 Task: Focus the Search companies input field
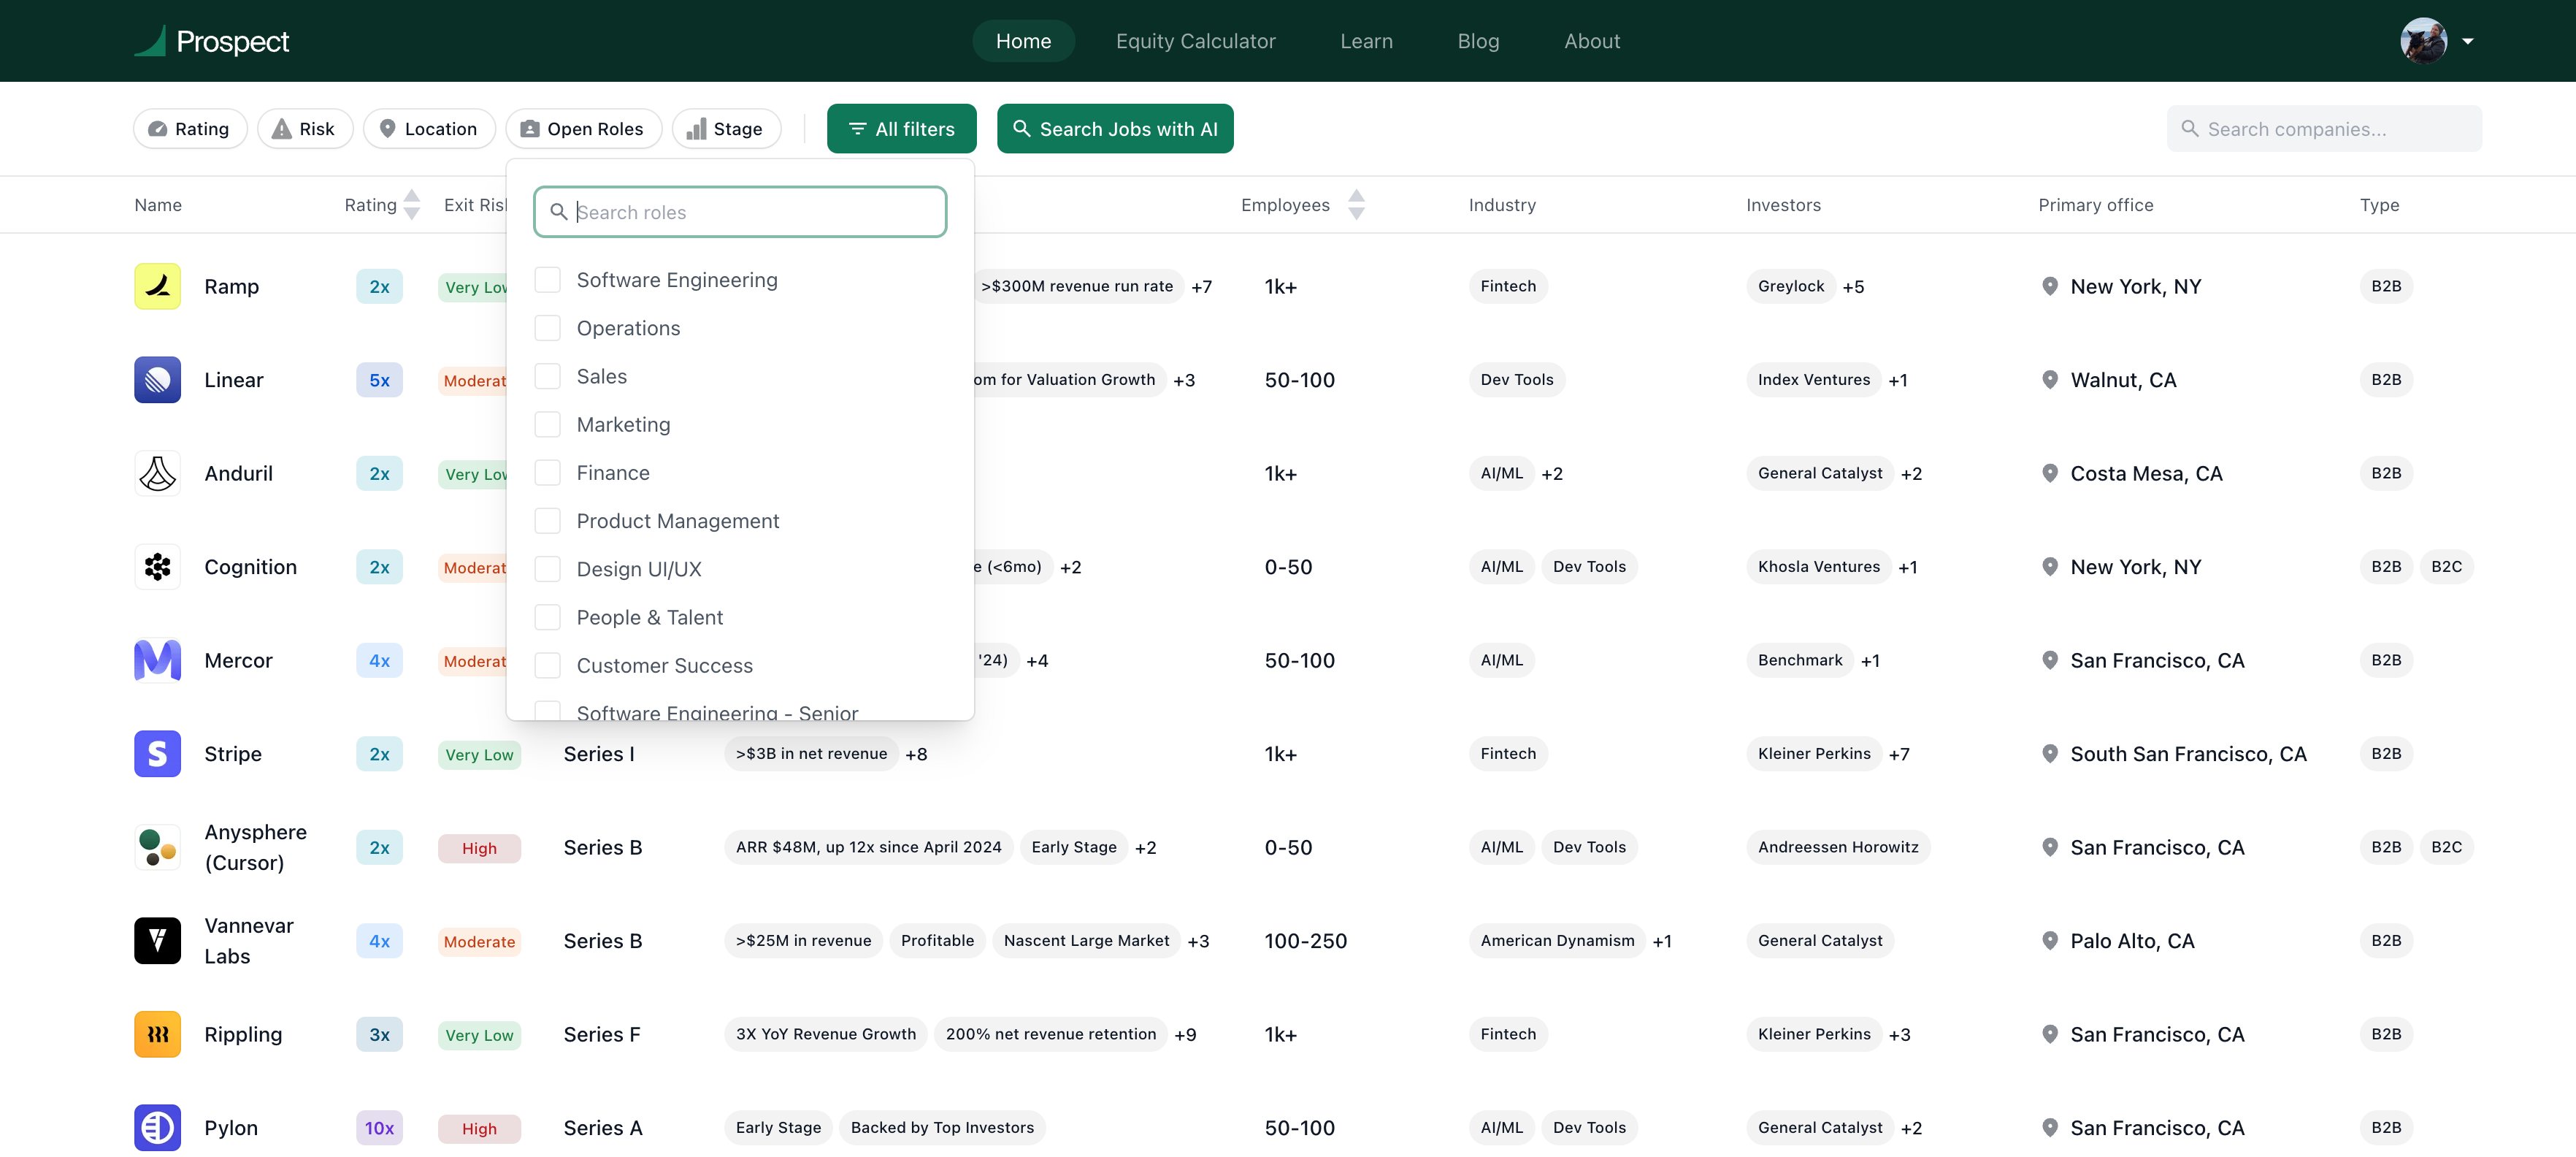(x=2324, y=129)
